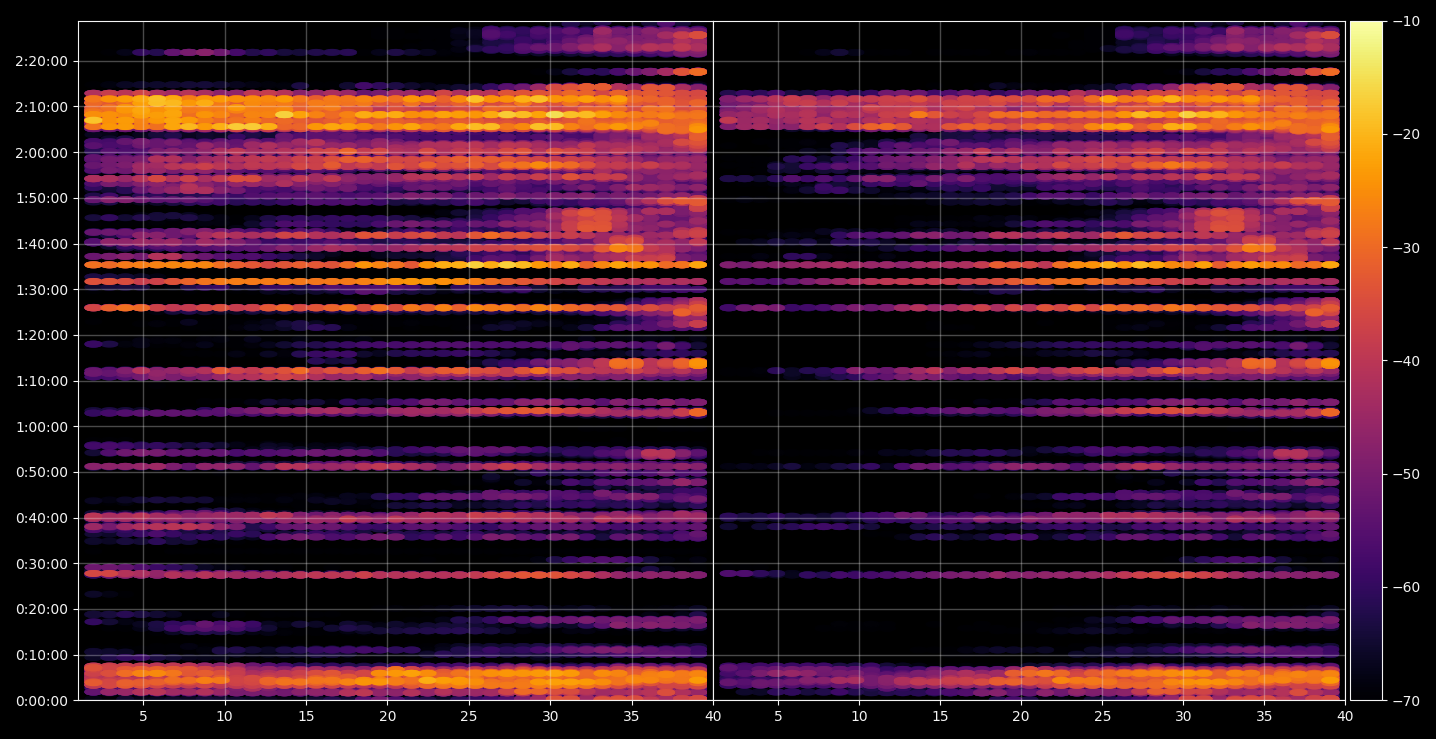
Task: Click the −50 colorbar tick label
Action: [x=1406, y=474]
